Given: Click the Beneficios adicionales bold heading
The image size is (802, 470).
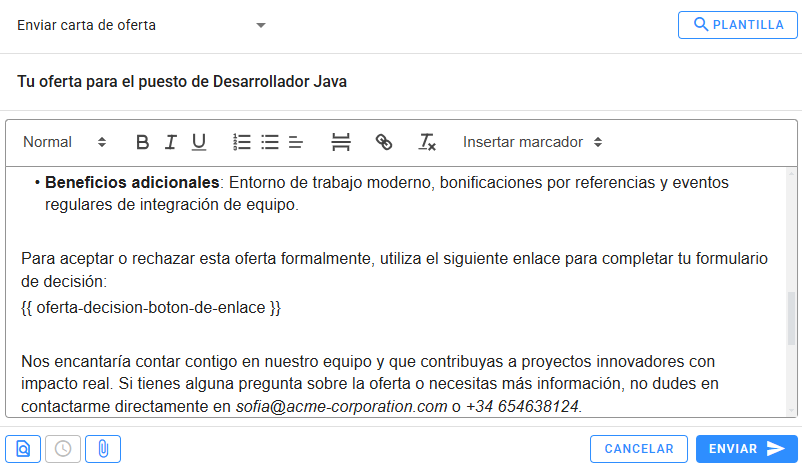Looking at the screenshot, I should pos(132,183).
